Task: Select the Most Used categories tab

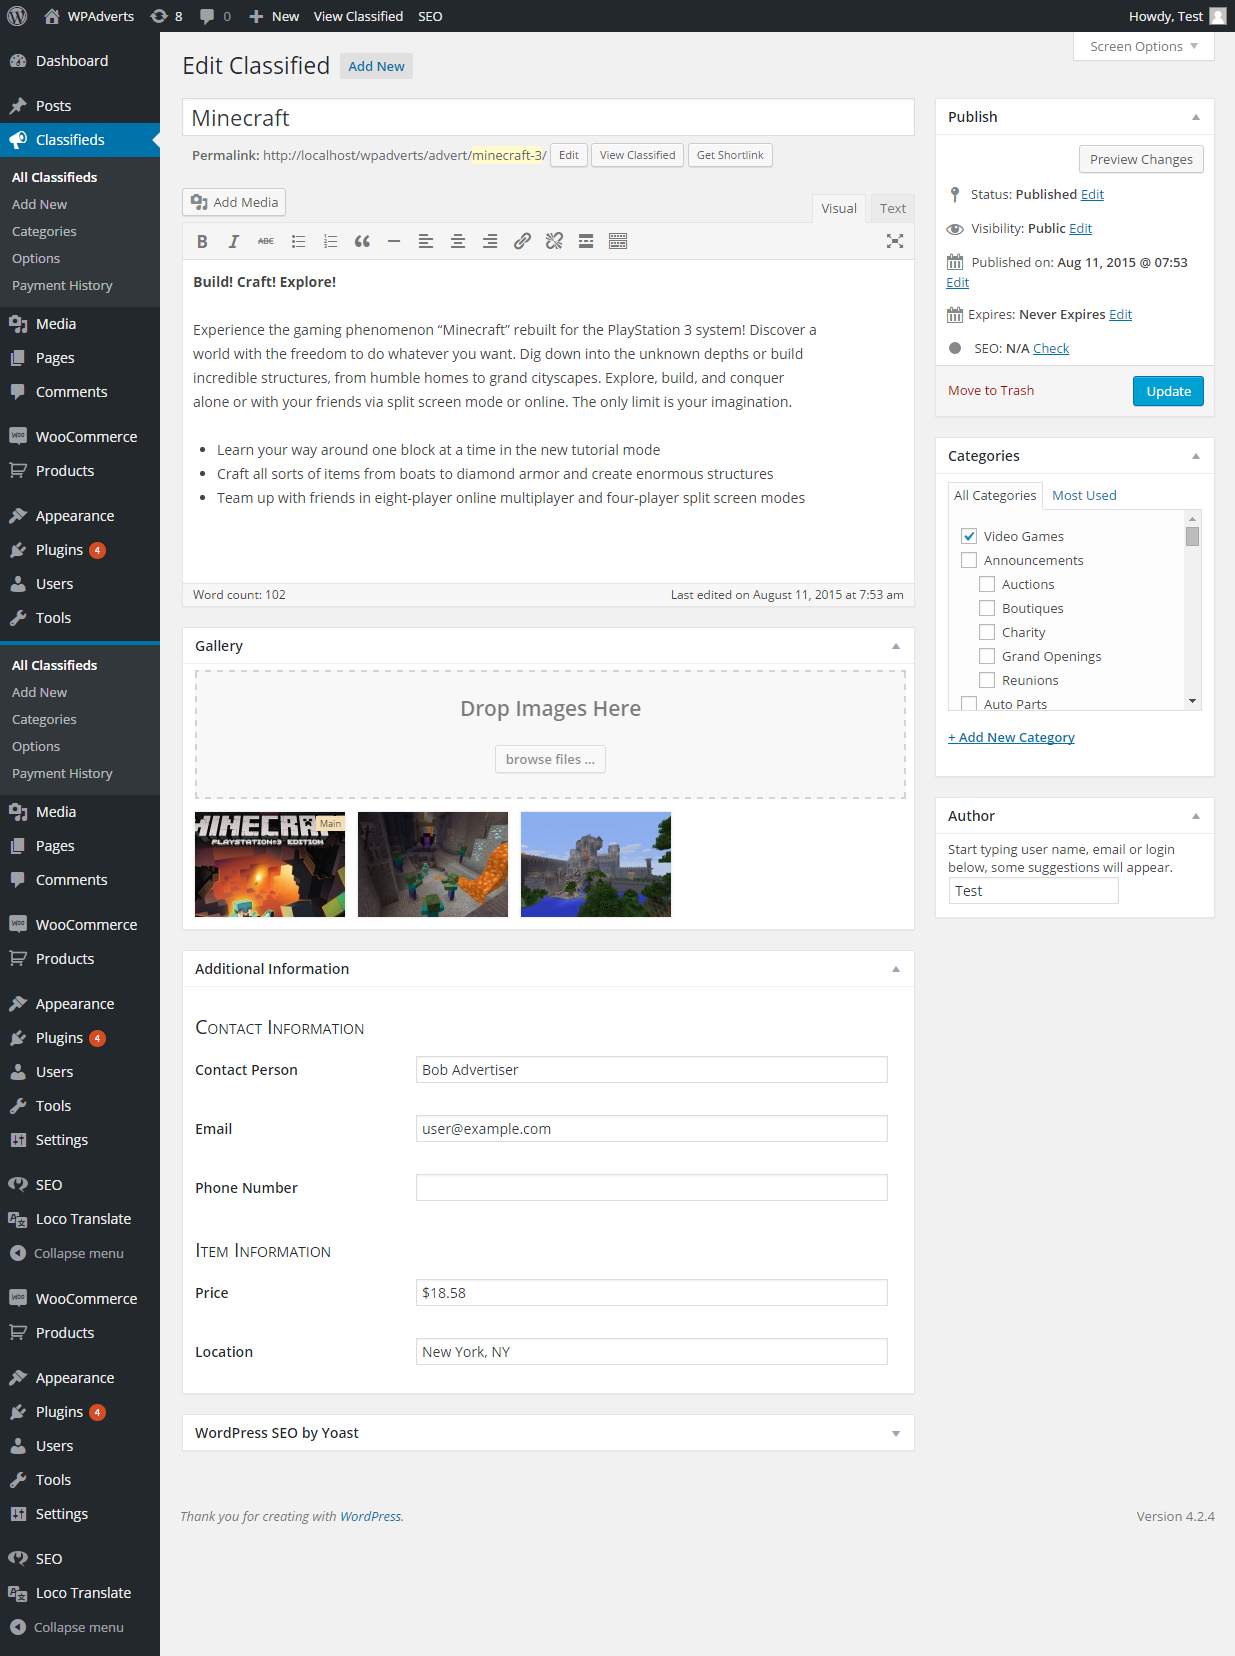Action: point(1084,495)
